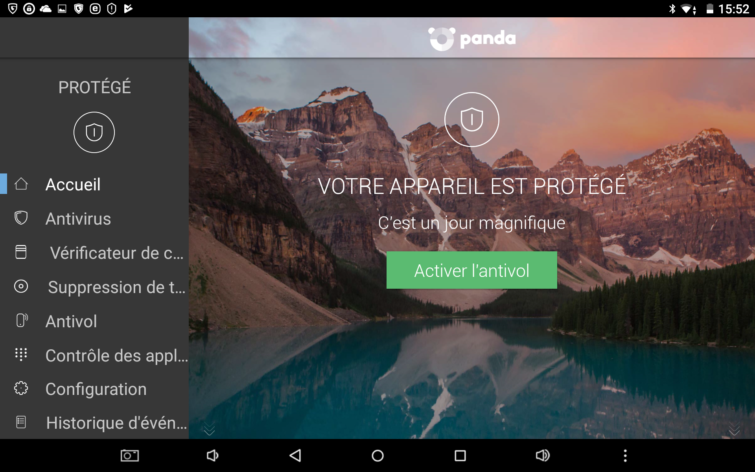
Task: Click the Panda logo at top
Action: tap(472, 39)
